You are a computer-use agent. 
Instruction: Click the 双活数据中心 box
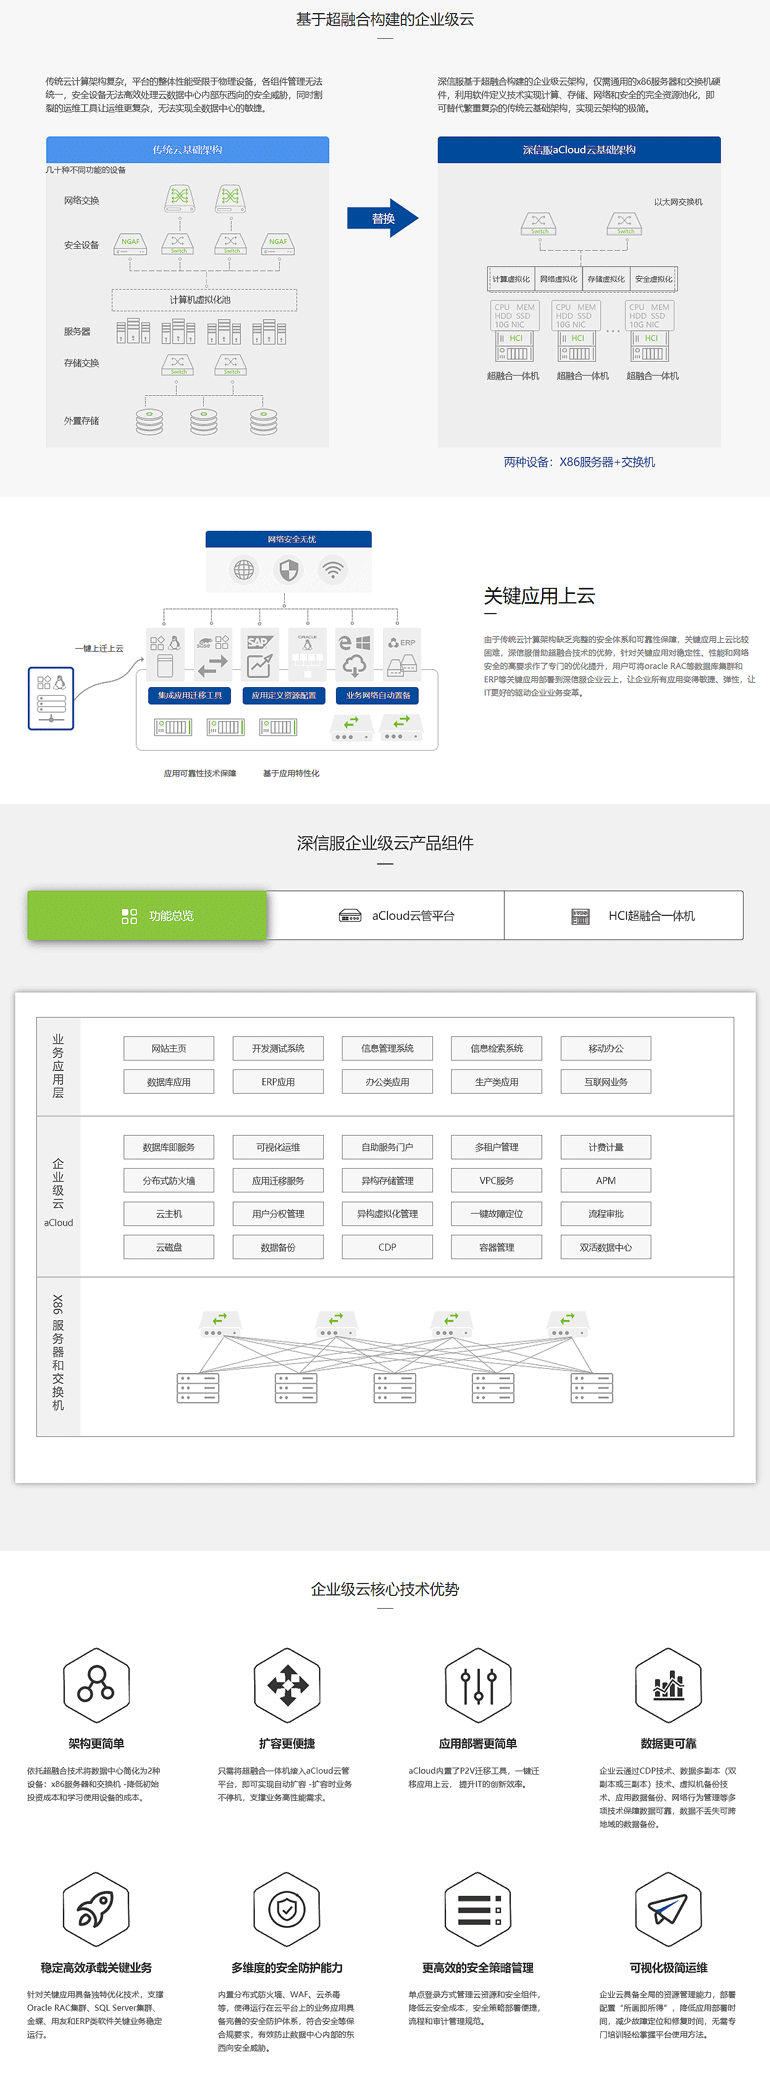click(x=606, y=1247)
